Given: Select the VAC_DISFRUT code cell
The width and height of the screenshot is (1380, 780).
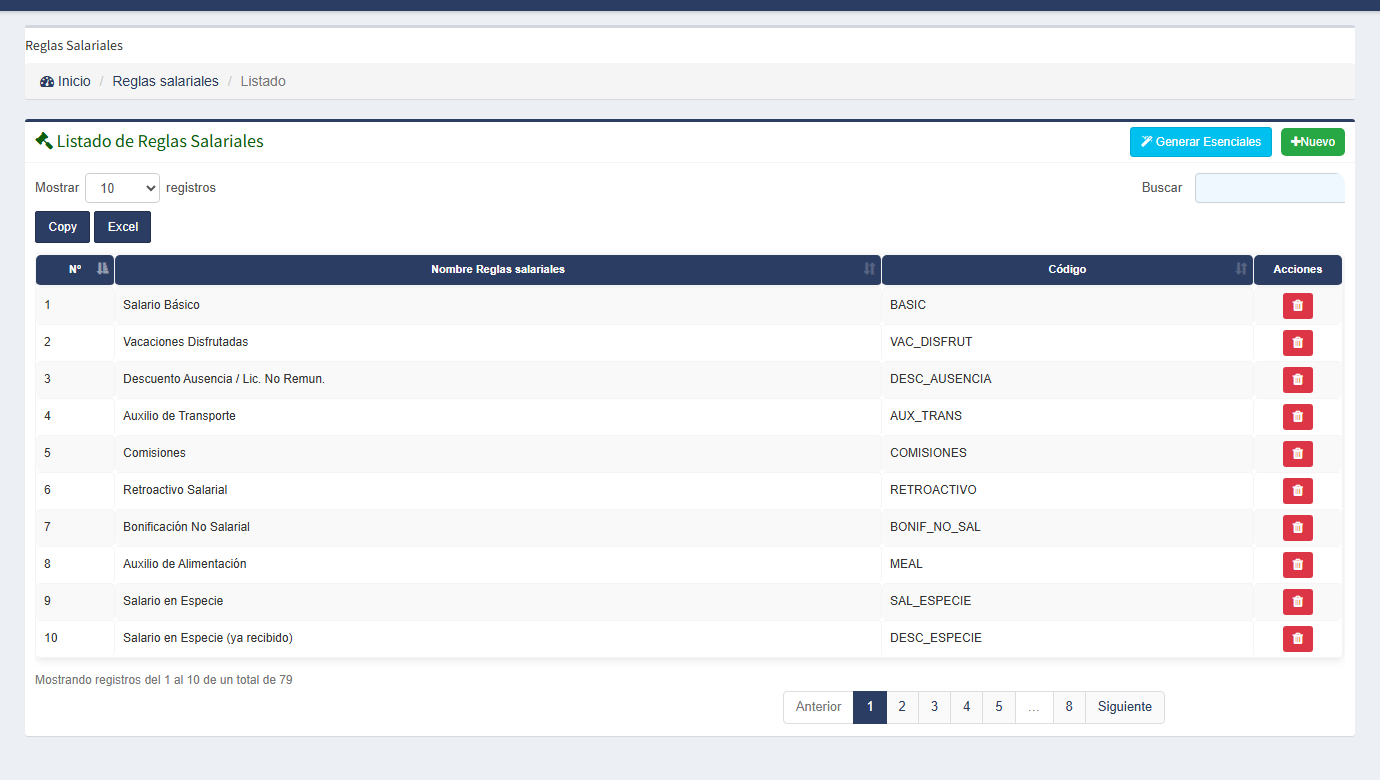Looking at the screenshot, I should click(x=1067, y=342).
